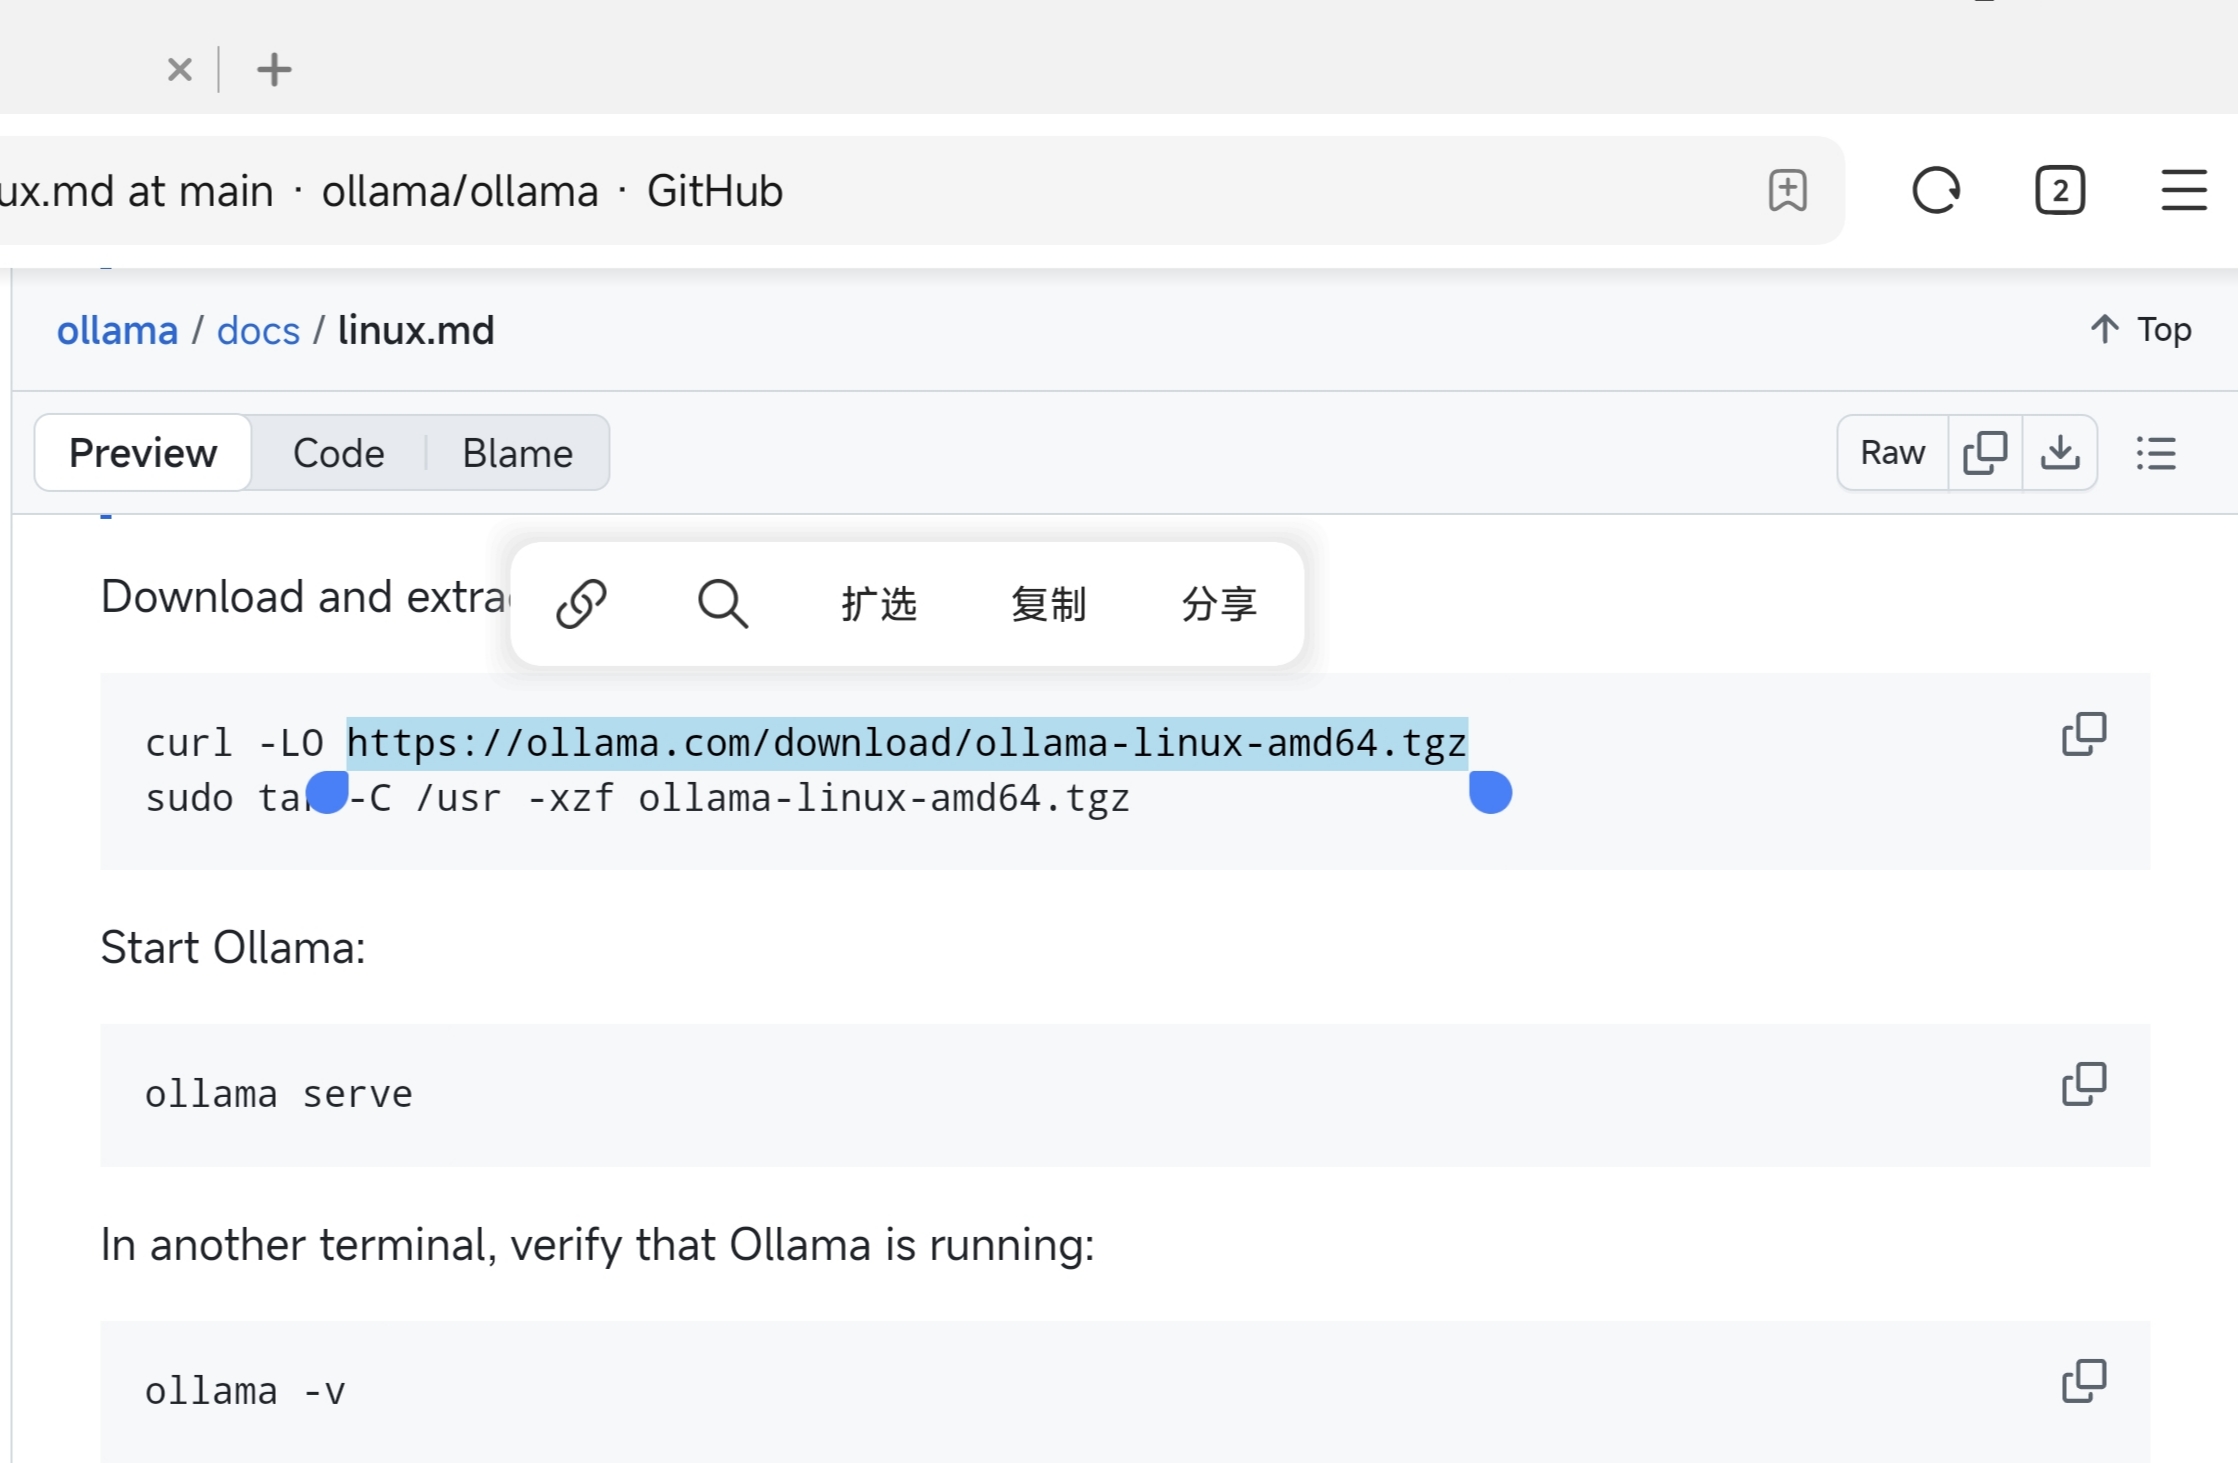Open the browser hamburger menu
2238x1463 pixels.
point(2184,190)
